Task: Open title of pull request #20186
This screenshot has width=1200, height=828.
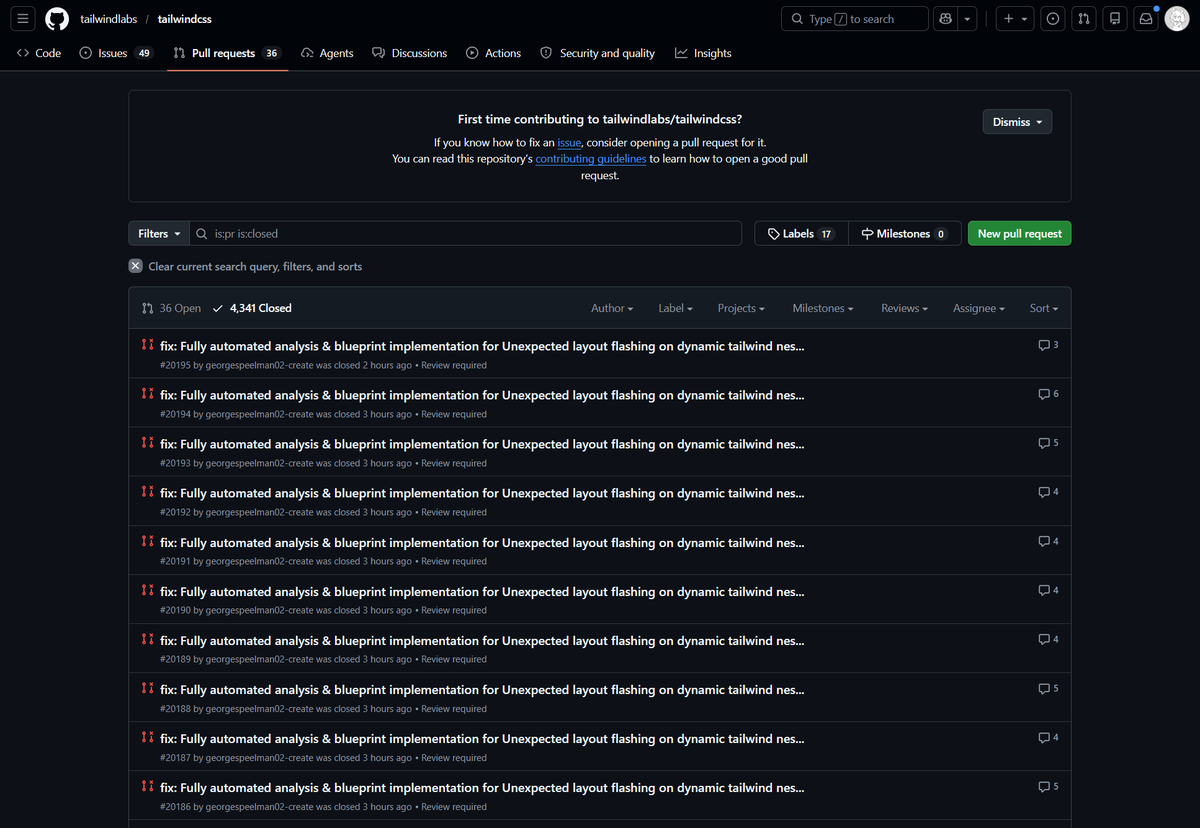Action: tap(482, 787)
